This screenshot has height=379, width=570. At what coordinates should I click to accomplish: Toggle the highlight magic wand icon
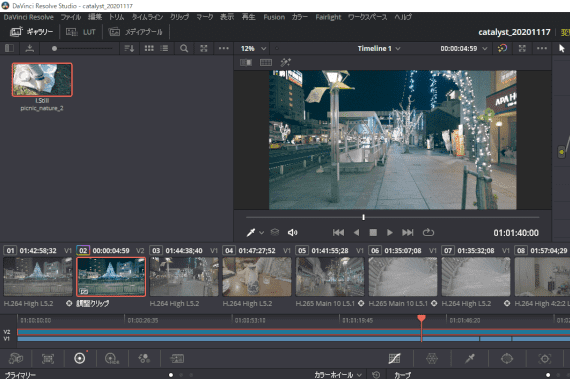pos(285,63)
